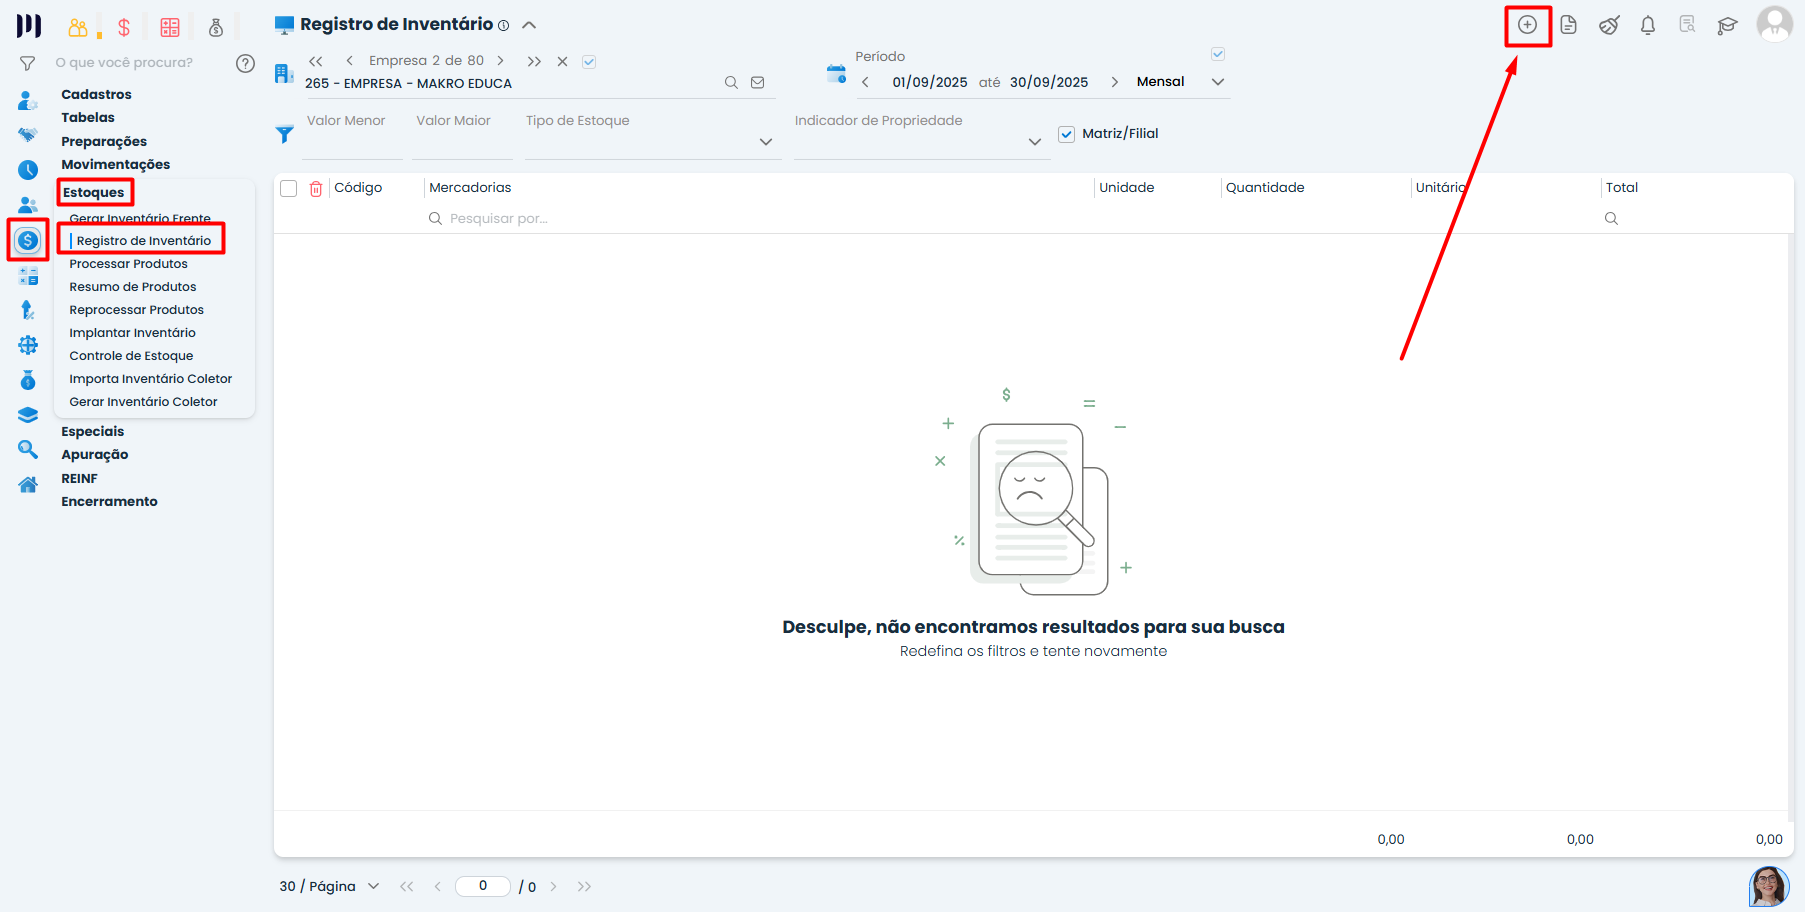Screen dimensions: 1805x912
Task: Click the red trash delete icon
Action: [316, 188]
